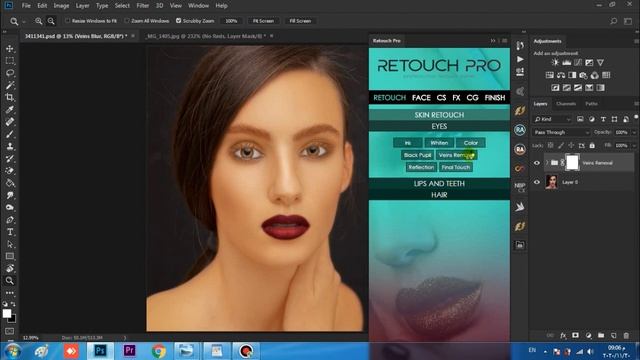Image resolution: width=640 pixels, height=360 pixels.
Task: Expand SKIN RETOUCH section
Action: [439, 115]
